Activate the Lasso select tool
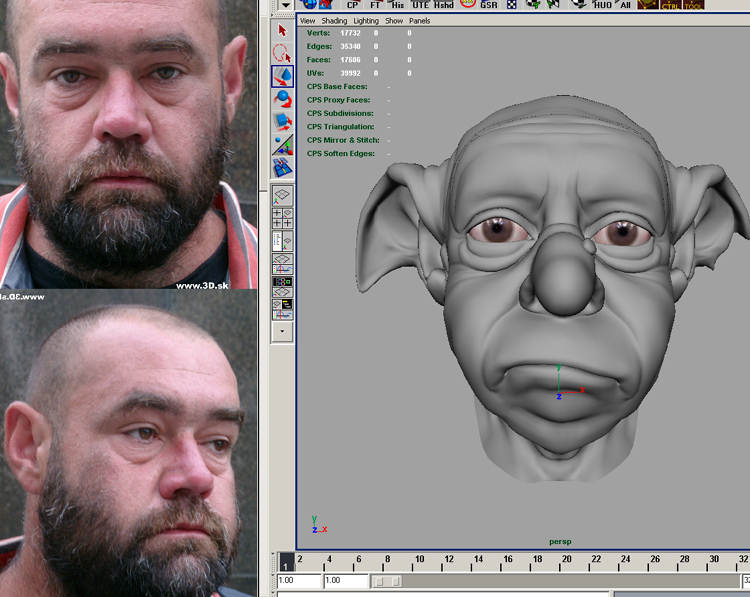 283,53
